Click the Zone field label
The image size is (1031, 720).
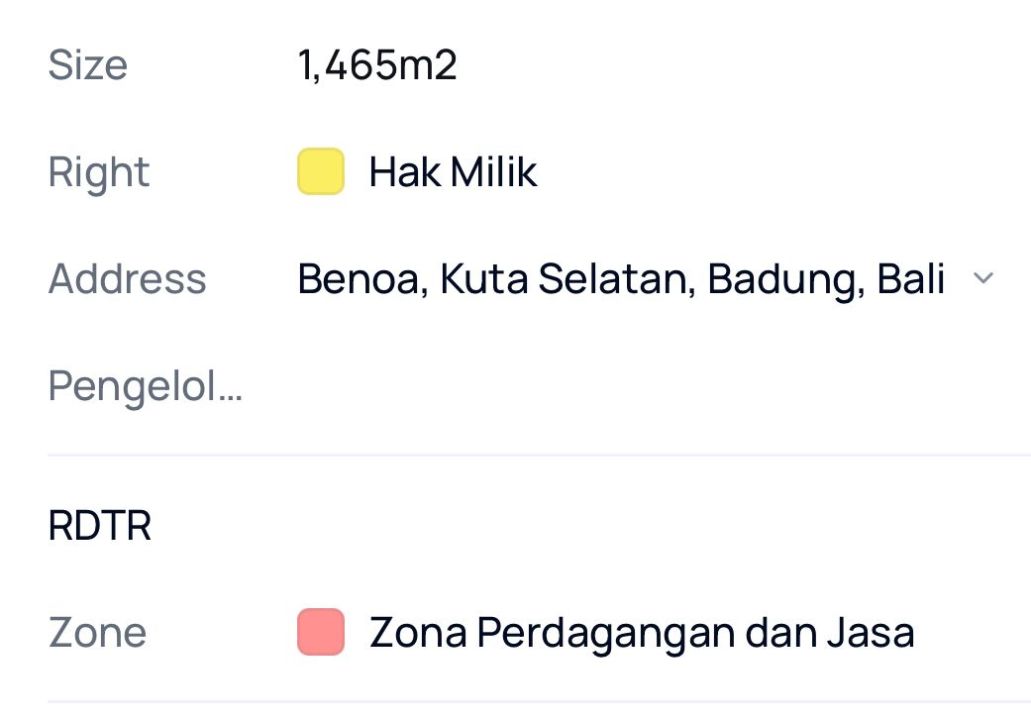[x=97, y=633]
